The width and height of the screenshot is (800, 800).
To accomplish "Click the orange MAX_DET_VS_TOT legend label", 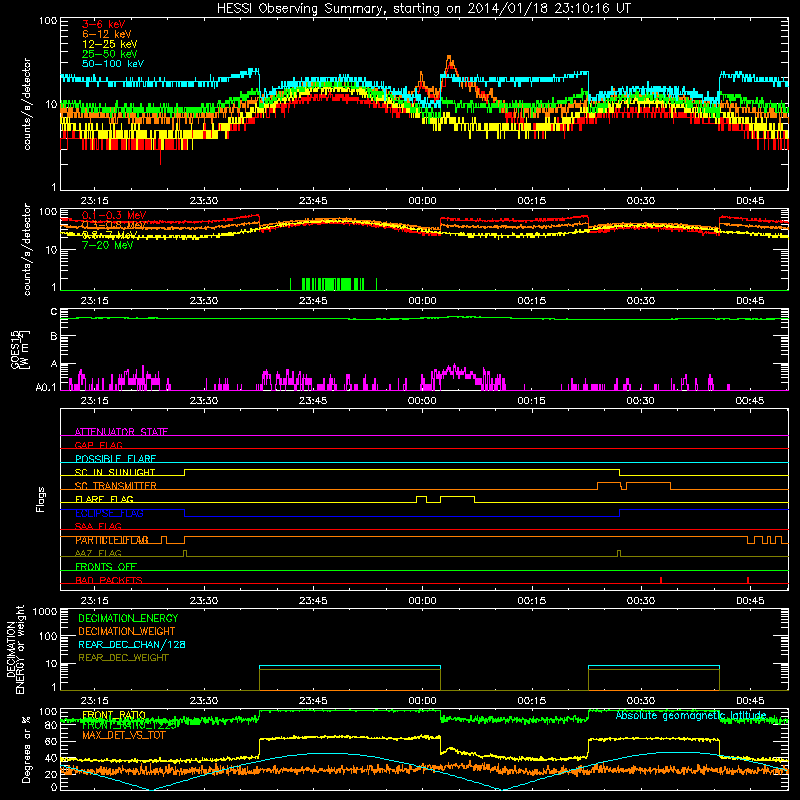I will [x=123, y=735].
